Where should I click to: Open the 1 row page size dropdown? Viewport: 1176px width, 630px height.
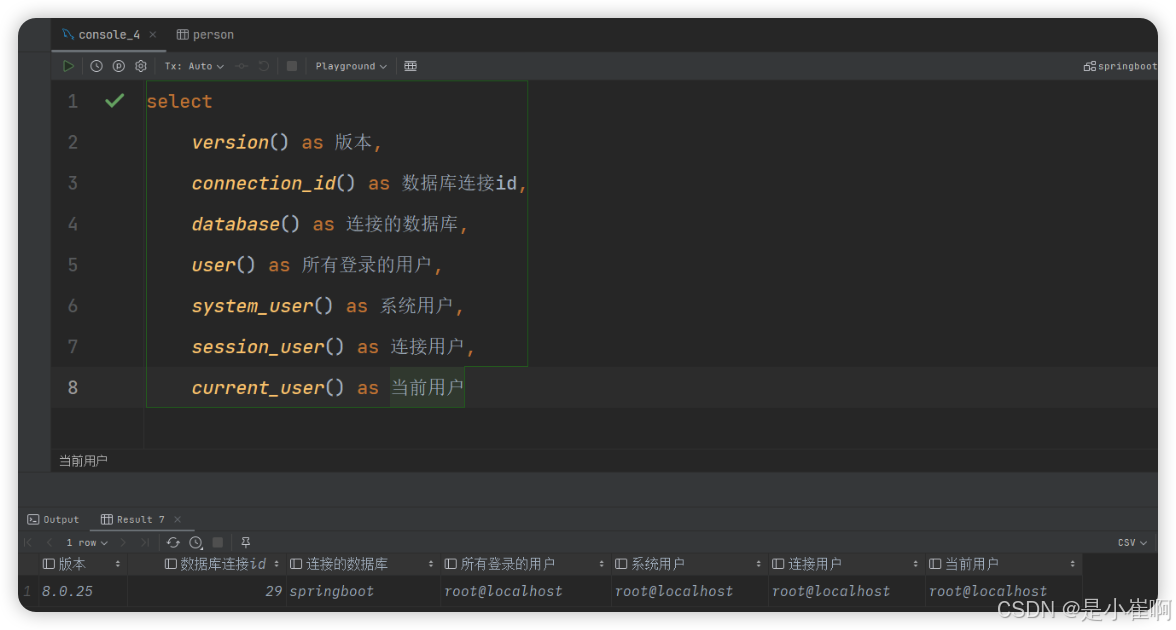(x=87, y=542)
